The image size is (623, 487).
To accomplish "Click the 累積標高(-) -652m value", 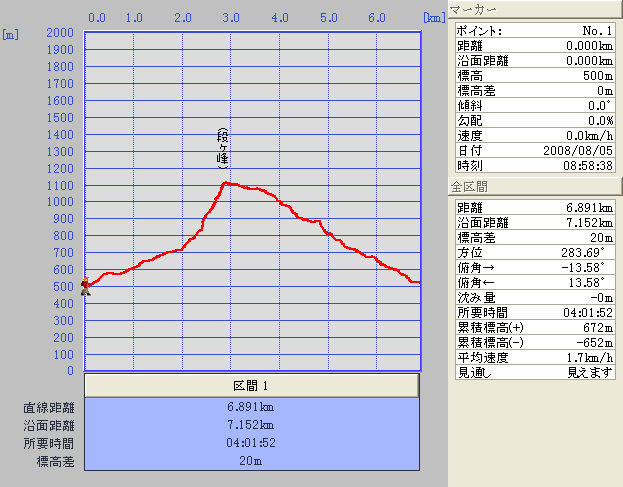I will pyautogui.click(x=595, y=342).
